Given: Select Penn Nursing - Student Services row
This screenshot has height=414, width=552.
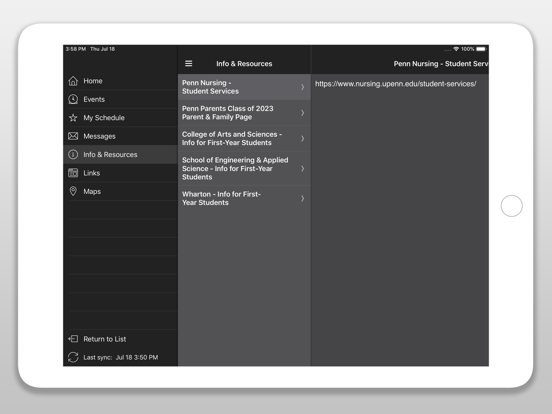Looking at the screenshot, I should [244, 87].
